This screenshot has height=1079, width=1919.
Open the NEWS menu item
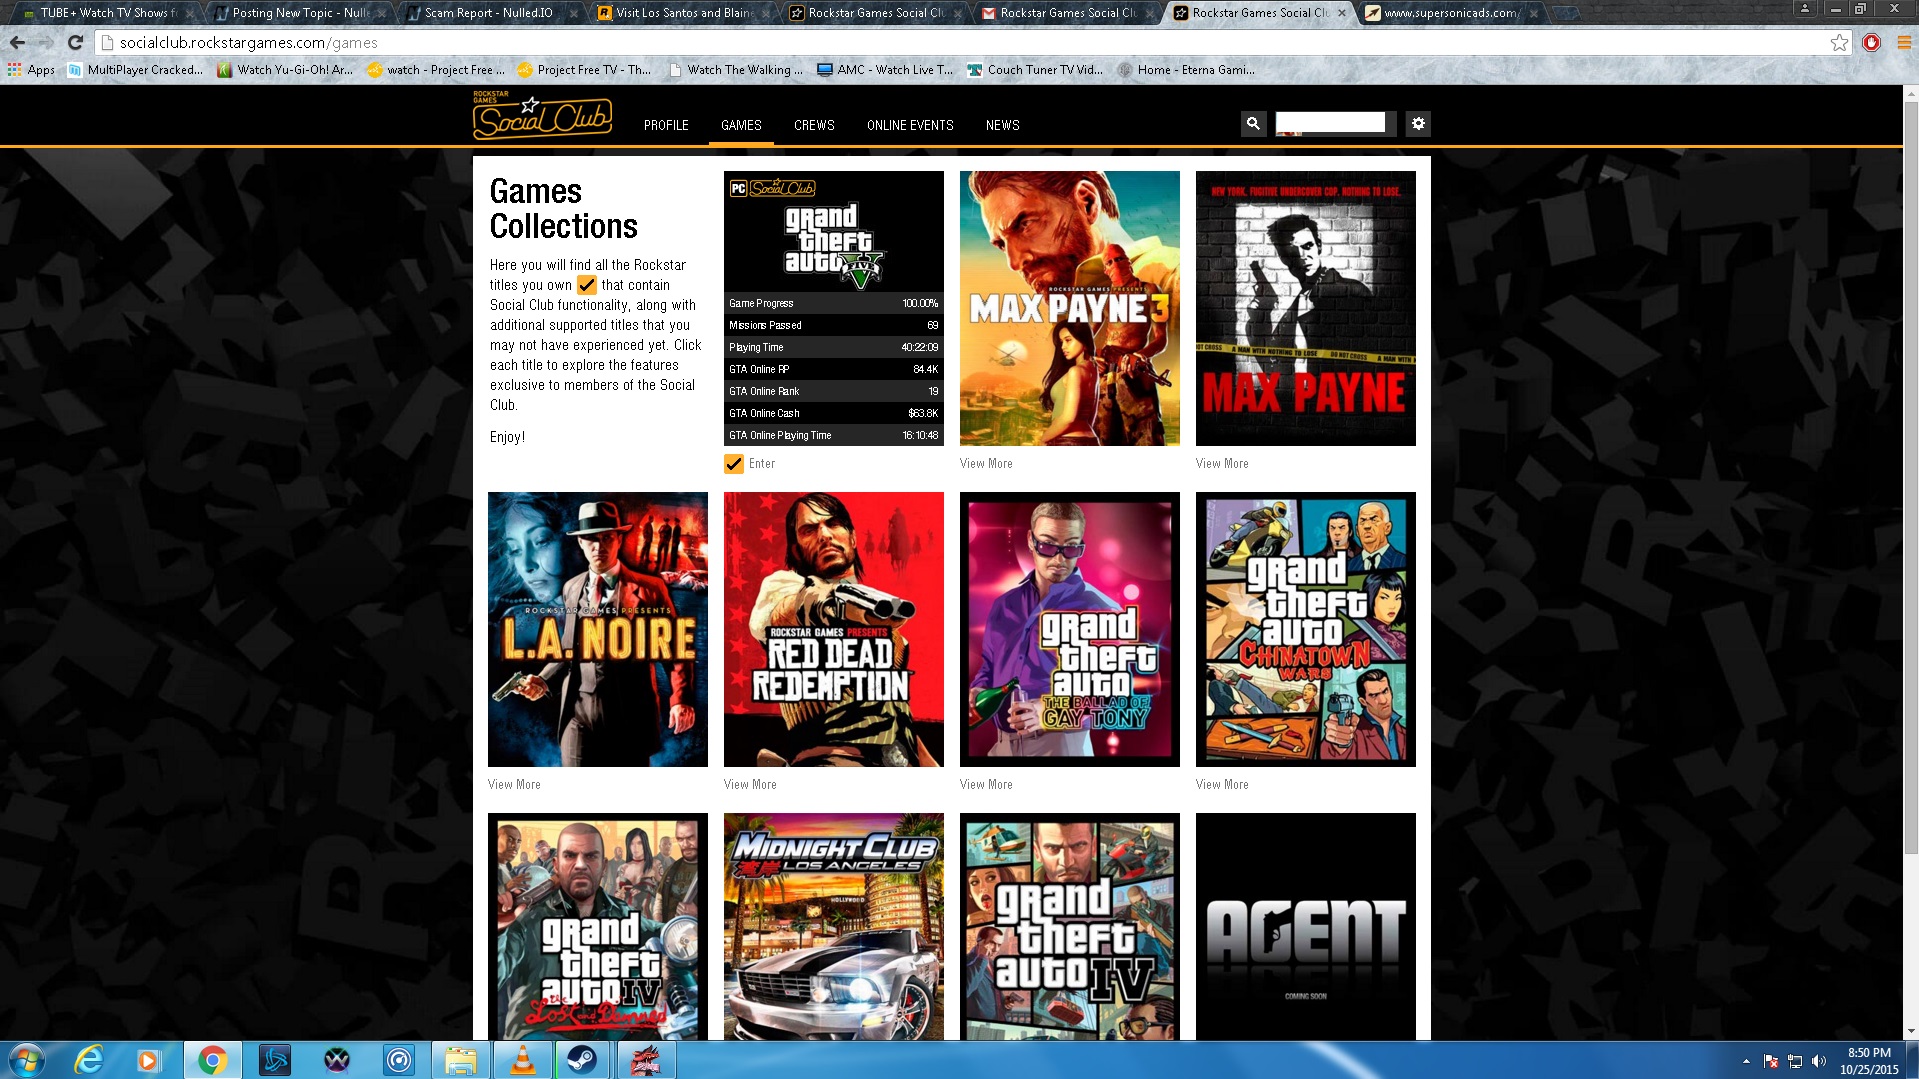pos(1002,125)
